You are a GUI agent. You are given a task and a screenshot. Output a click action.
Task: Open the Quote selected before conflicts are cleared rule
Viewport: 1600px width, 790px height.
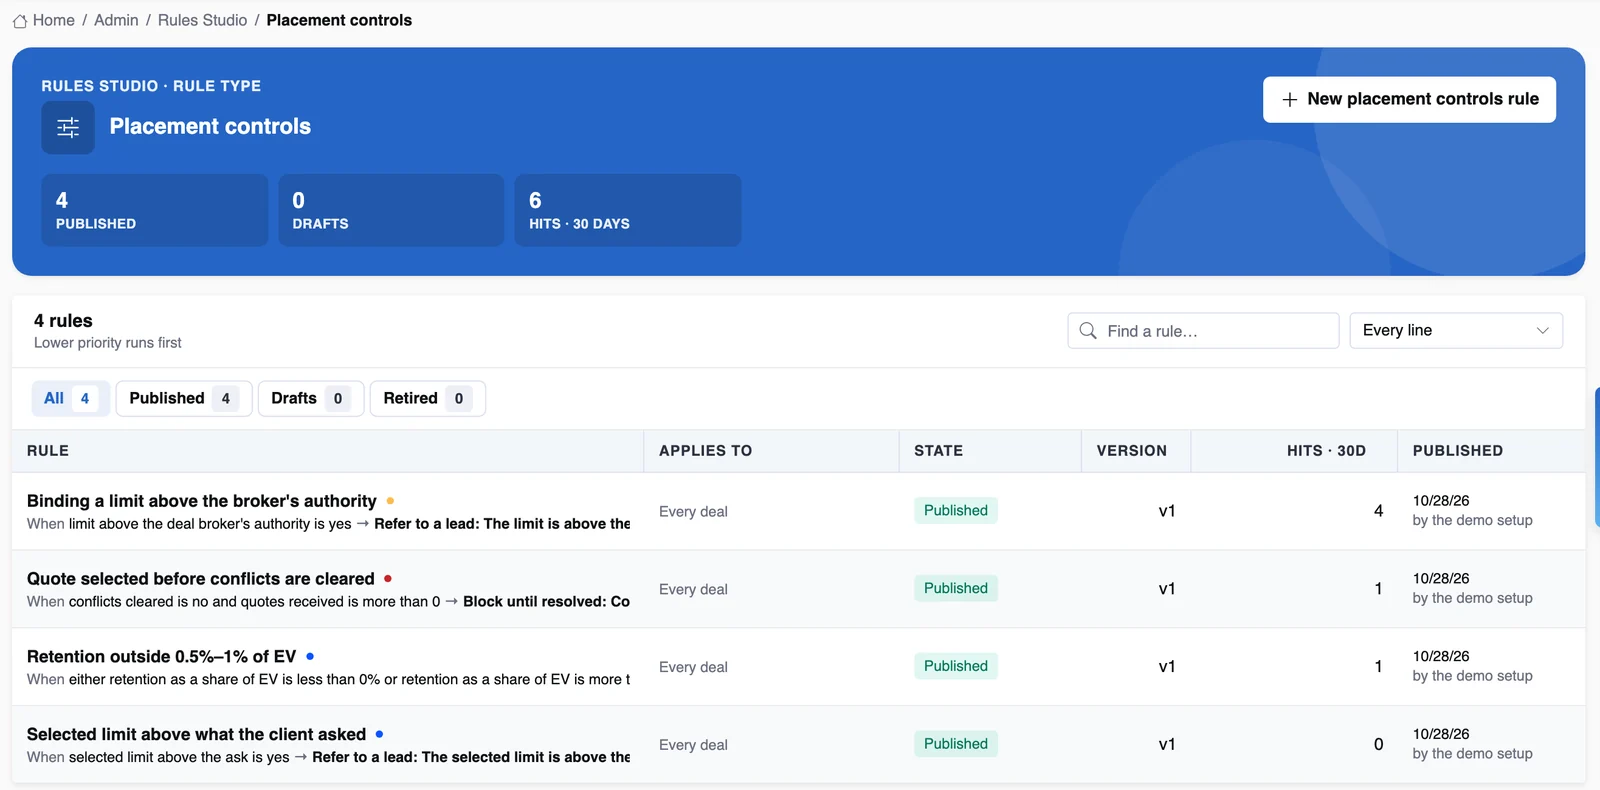pyautogui.click(x=201, y=579)
